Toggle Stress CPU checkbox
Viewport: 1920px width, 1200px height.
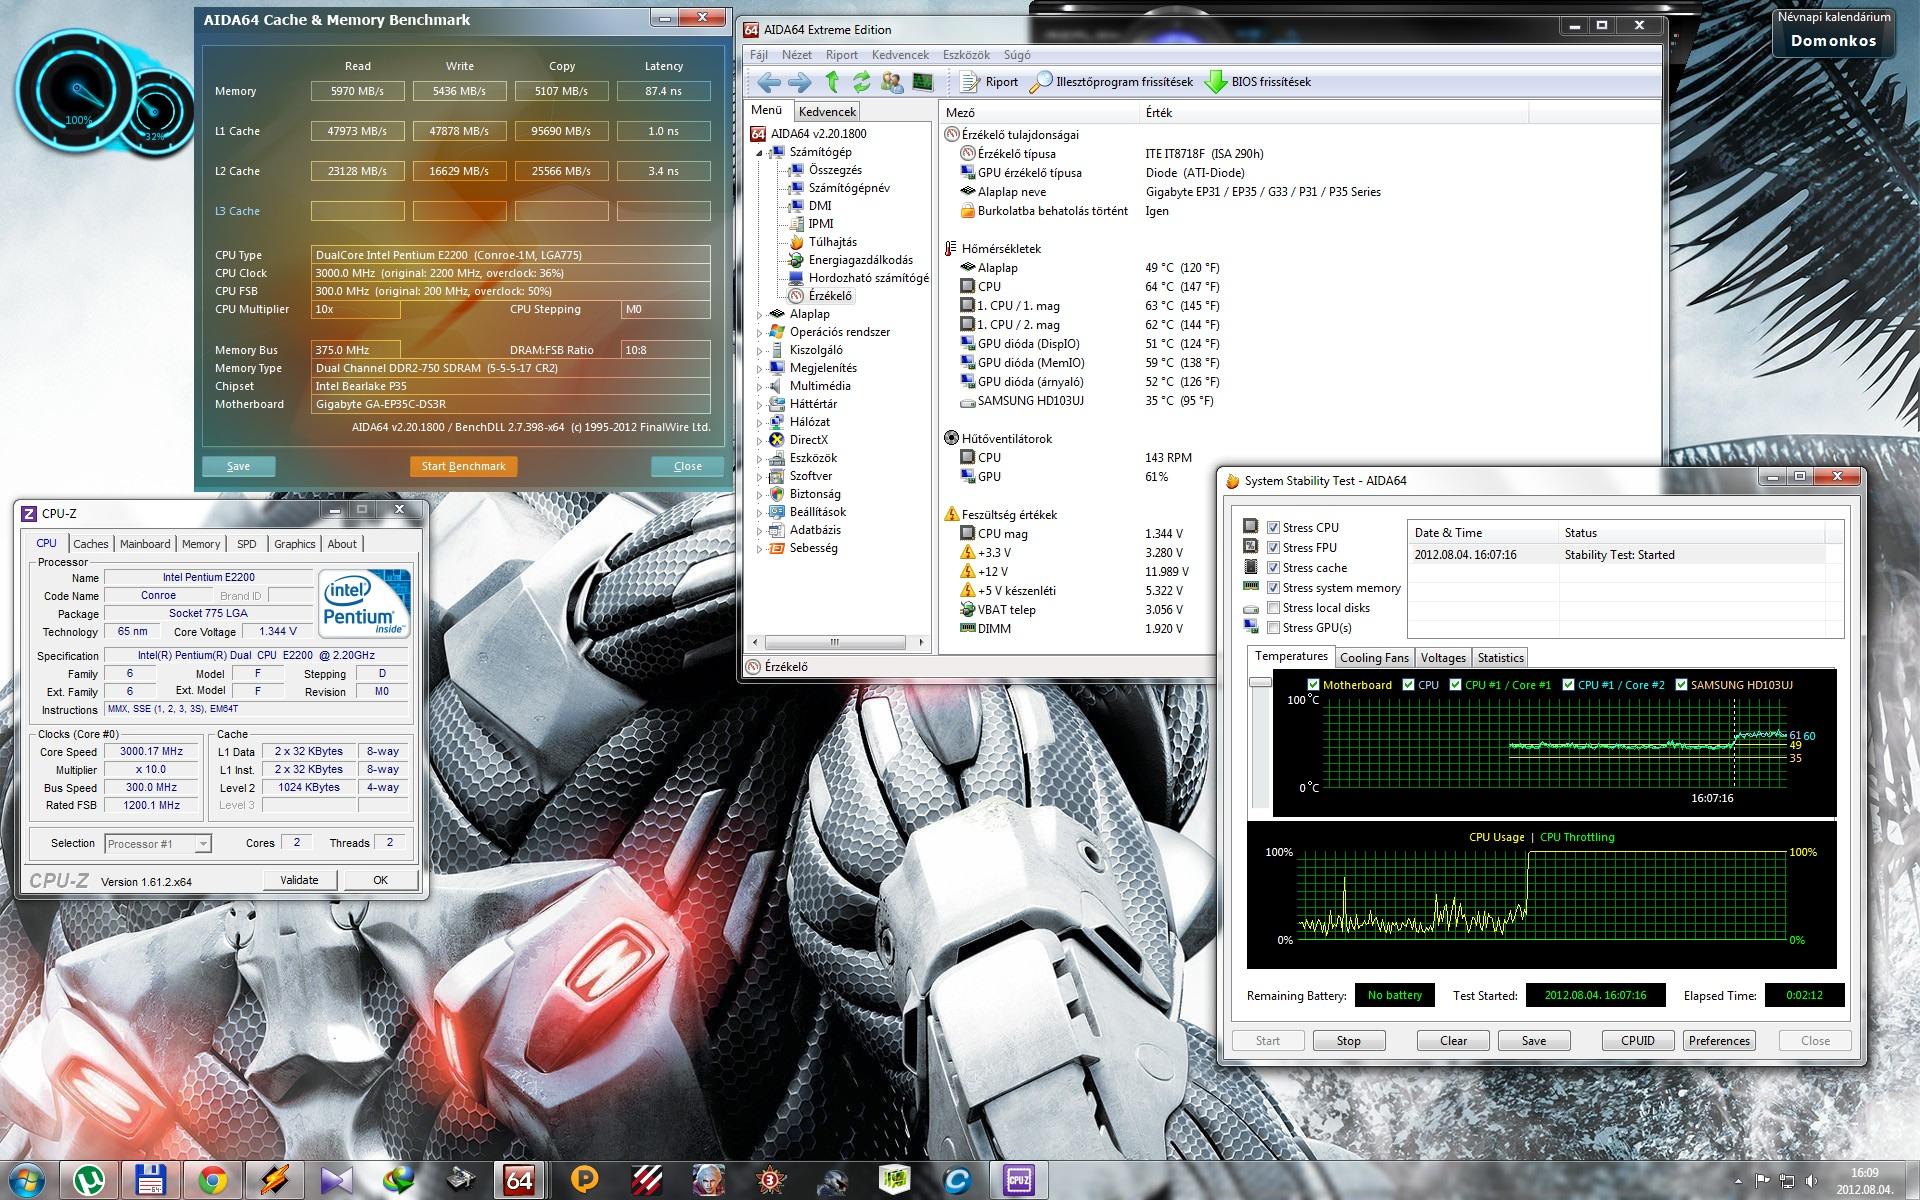1273,528
